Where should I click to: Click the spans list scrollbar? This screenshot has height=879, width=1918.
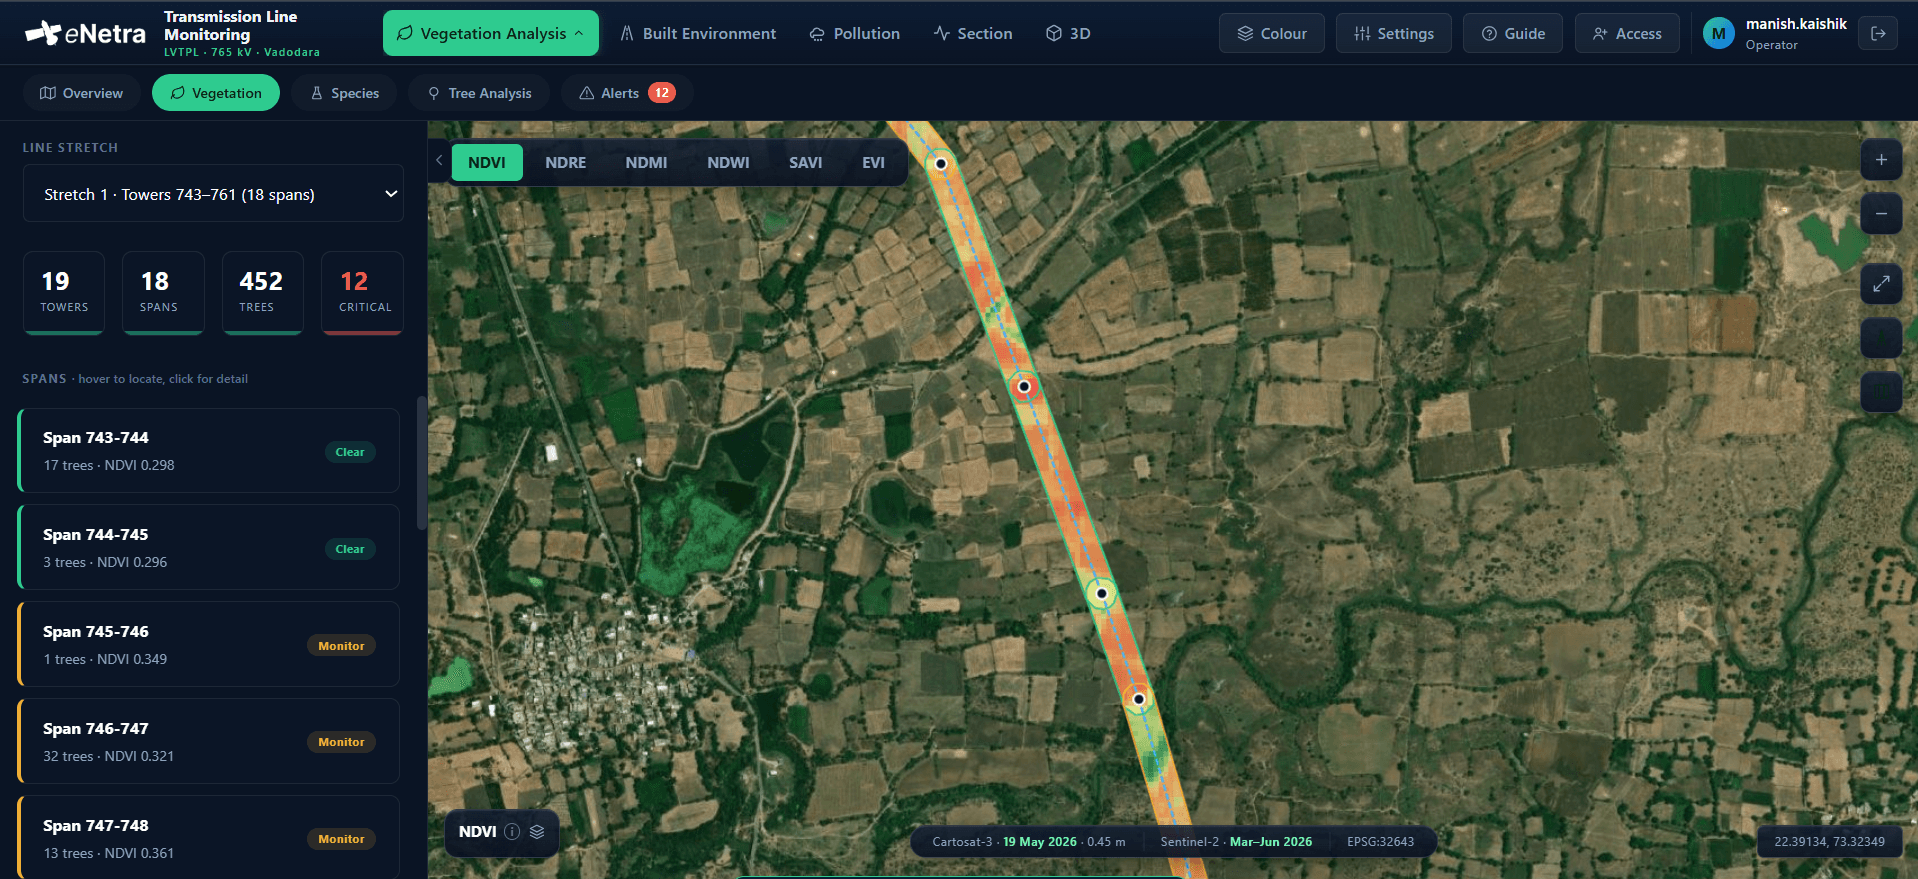pos(422,463)
